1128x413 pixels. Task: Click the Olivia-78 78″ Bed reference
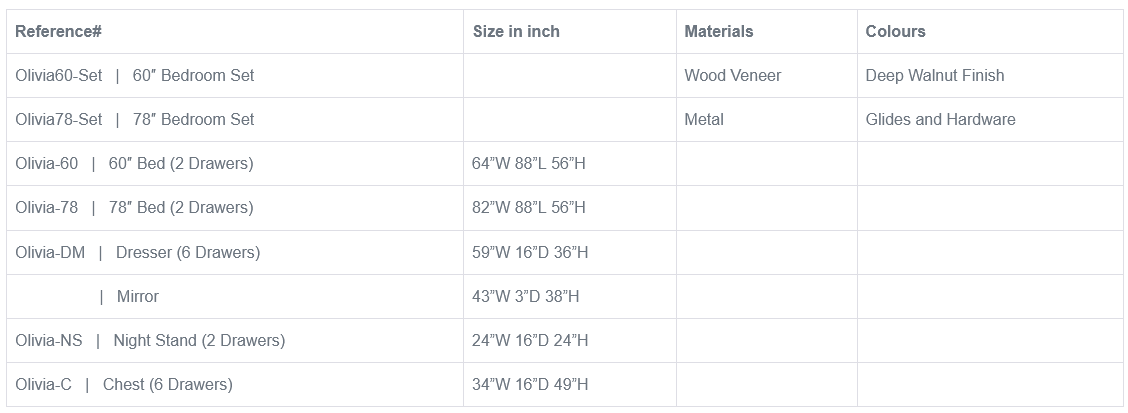(x=134, y=208)
